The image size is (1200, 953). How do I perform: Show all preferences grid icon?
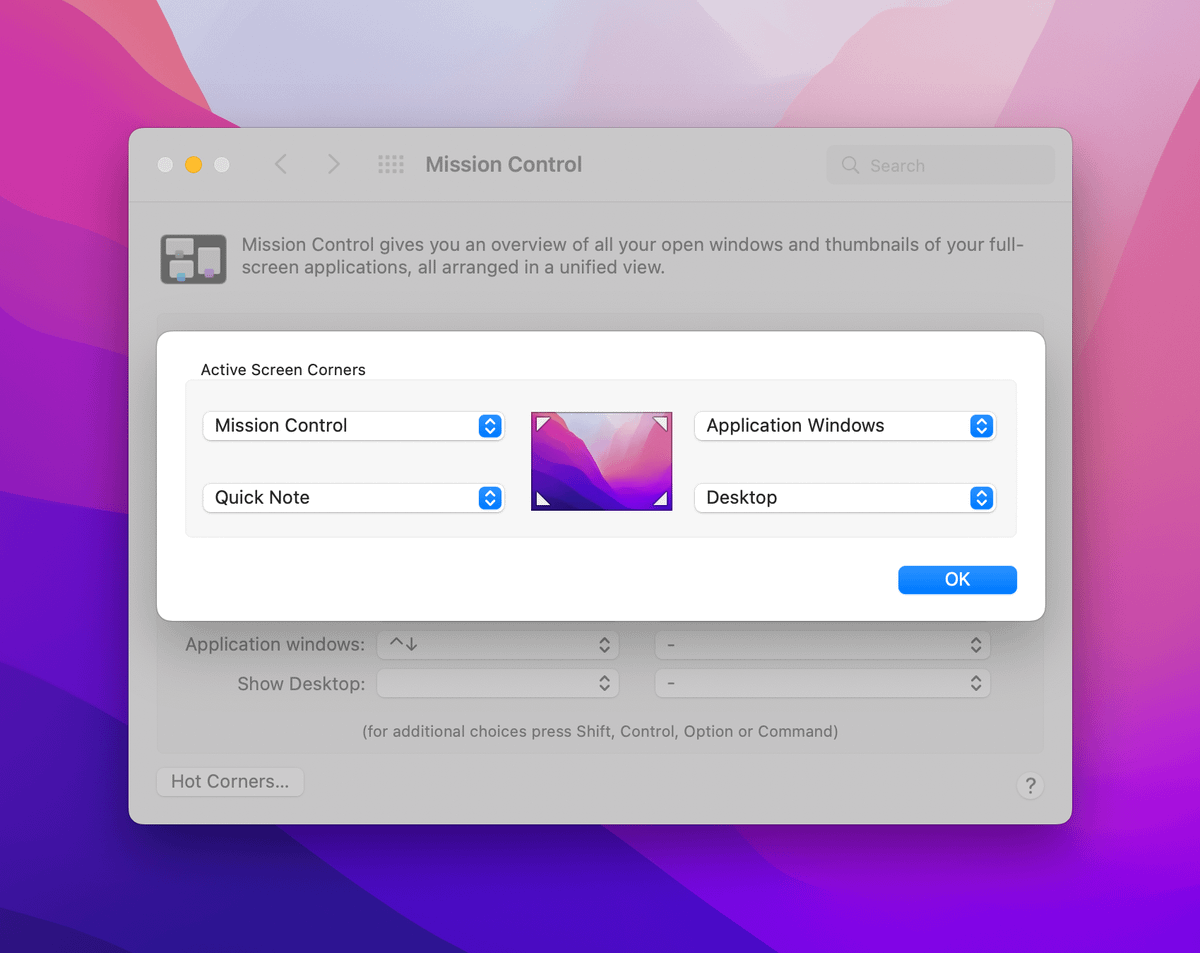(391, 165)
